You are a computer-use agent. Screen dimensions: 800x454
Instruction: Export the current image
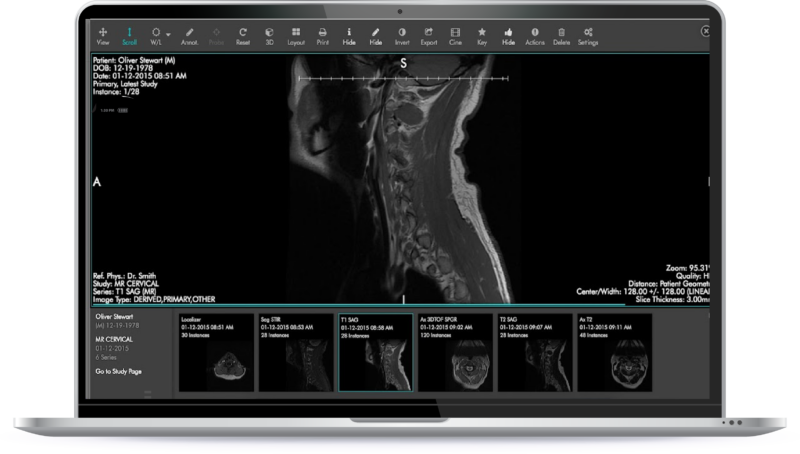tap(429, 36)
